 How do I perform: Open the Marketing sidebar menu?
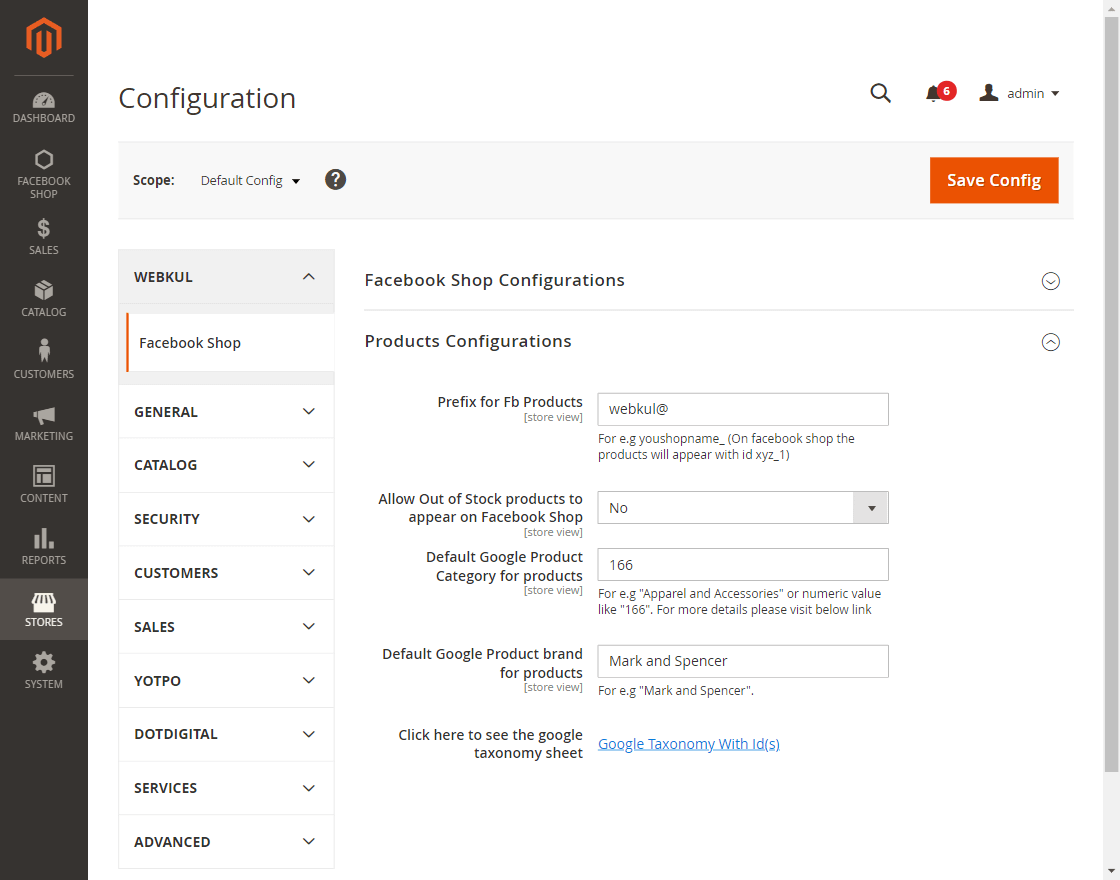point(44,423)
